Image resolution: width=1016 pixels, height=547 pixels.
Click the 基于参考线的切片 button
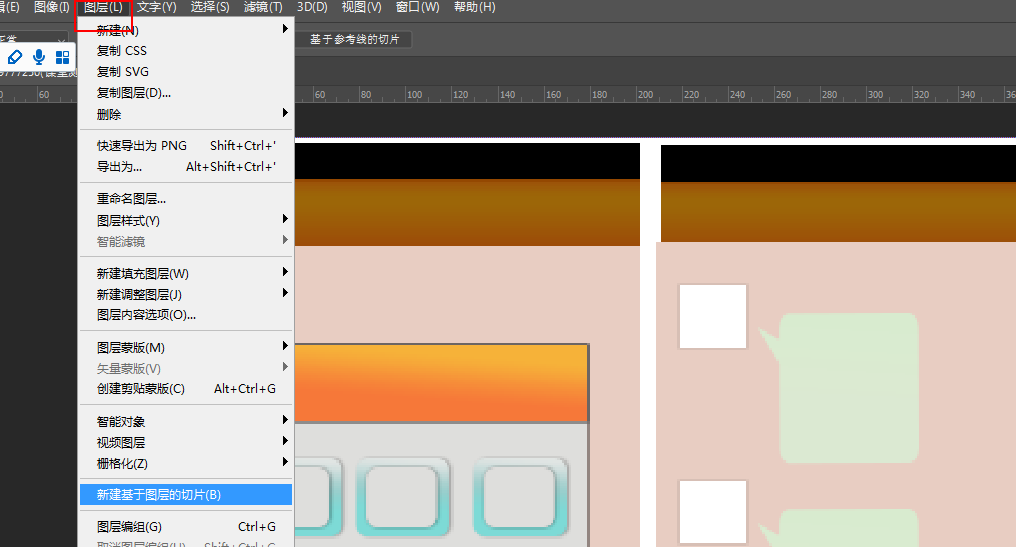pyautogui.click(x=354, y=39)
